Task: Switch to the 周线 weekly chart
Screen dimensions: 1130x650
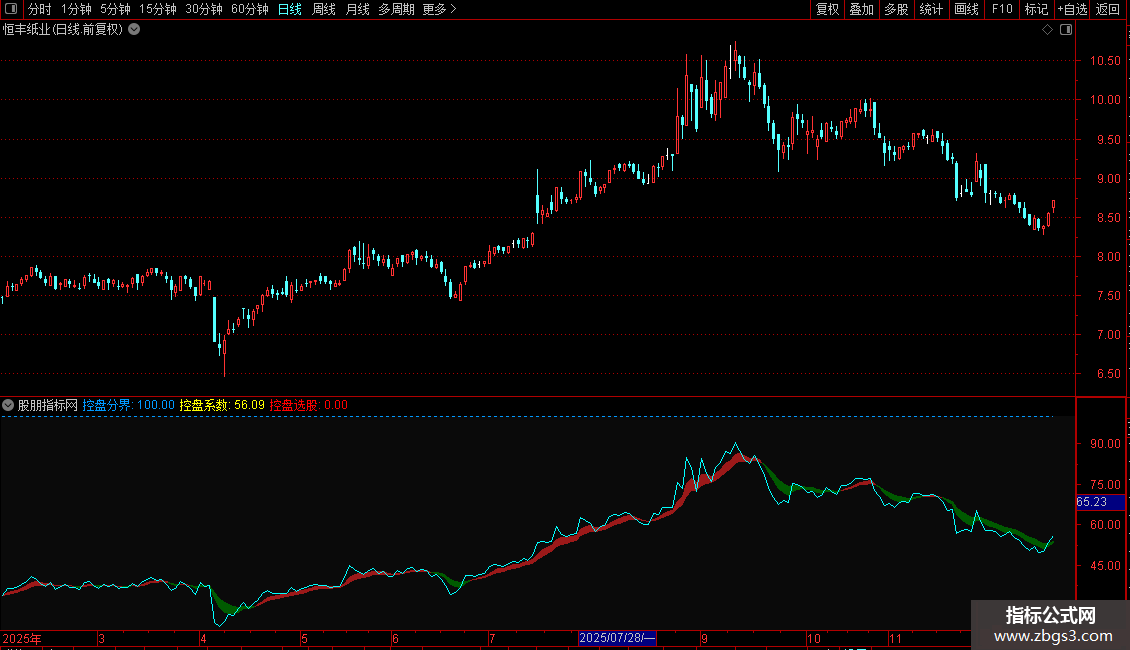Action: pyautogui.click(x=324, y=9)
